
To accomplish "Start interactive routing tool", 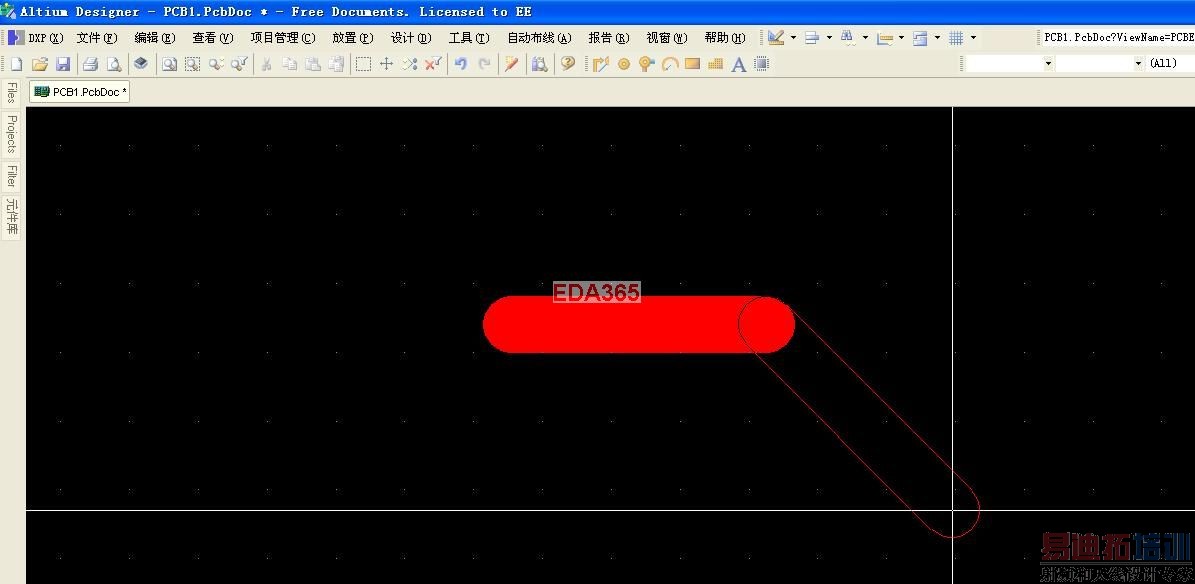I will click(x=601, y=64).
